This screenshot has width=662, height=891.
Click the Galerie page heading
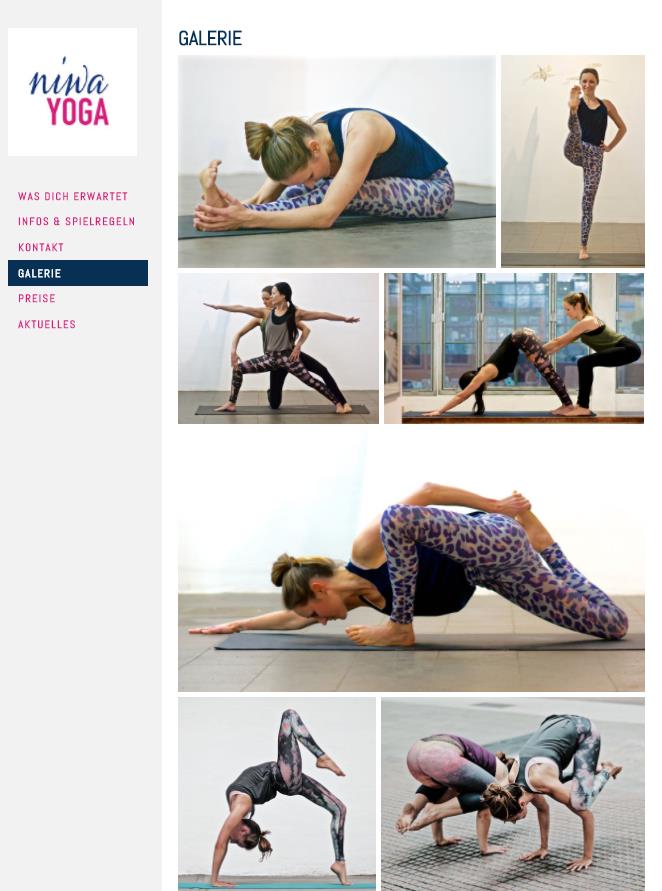(210, 38)
